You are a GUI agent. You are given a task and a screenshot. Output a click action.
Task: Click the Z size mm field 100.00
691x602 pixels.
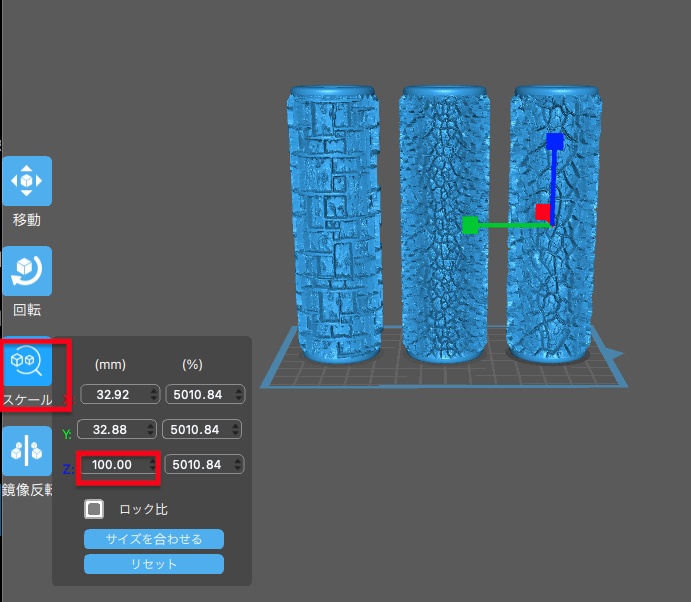point(118,465)
